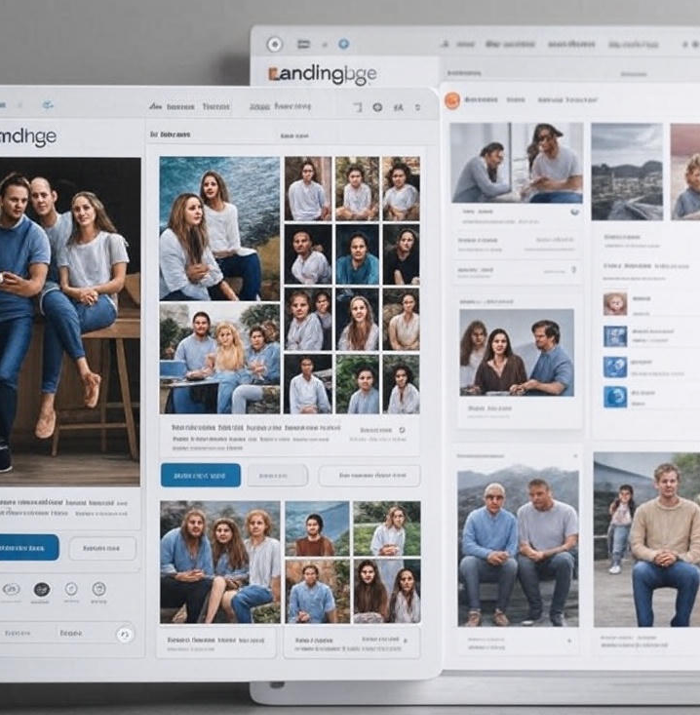
Task: Click the orange circle icon in right panel header
Action: [452, 100]
